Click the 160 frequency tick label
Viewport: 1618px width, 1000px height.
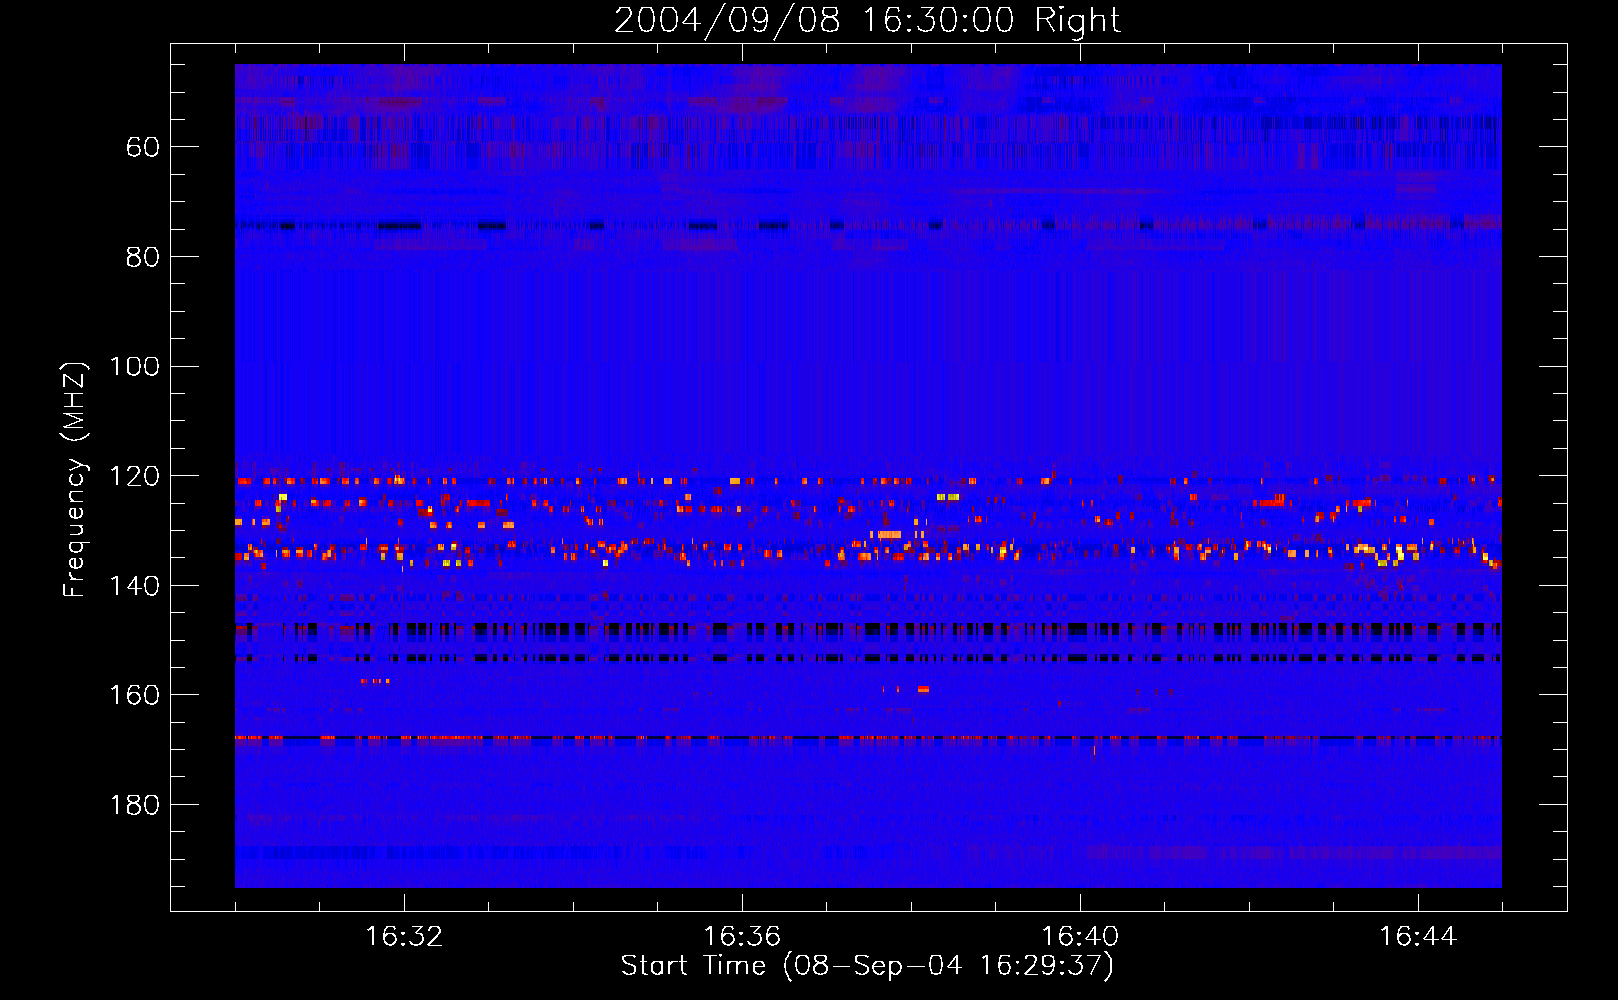tap(135, 695)
